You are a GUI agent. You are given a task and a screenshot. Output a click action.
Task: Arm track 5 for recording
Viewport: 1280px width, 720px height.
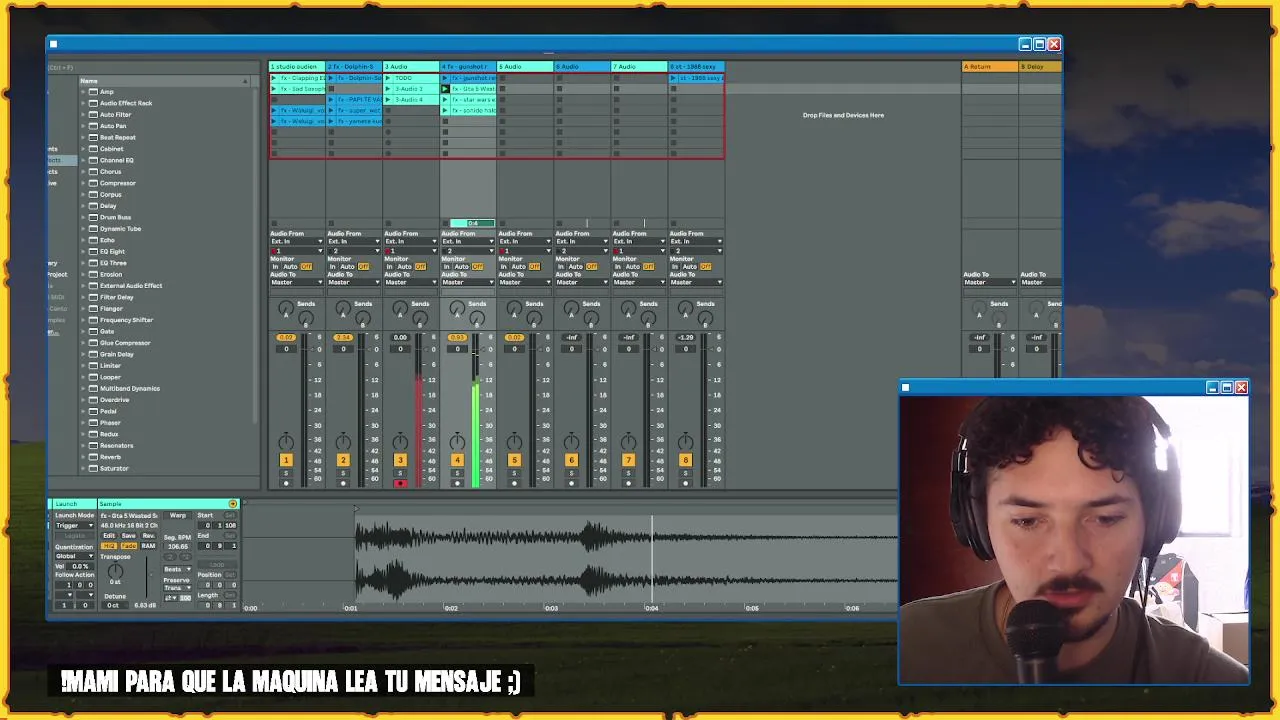[x=514, y=484]
